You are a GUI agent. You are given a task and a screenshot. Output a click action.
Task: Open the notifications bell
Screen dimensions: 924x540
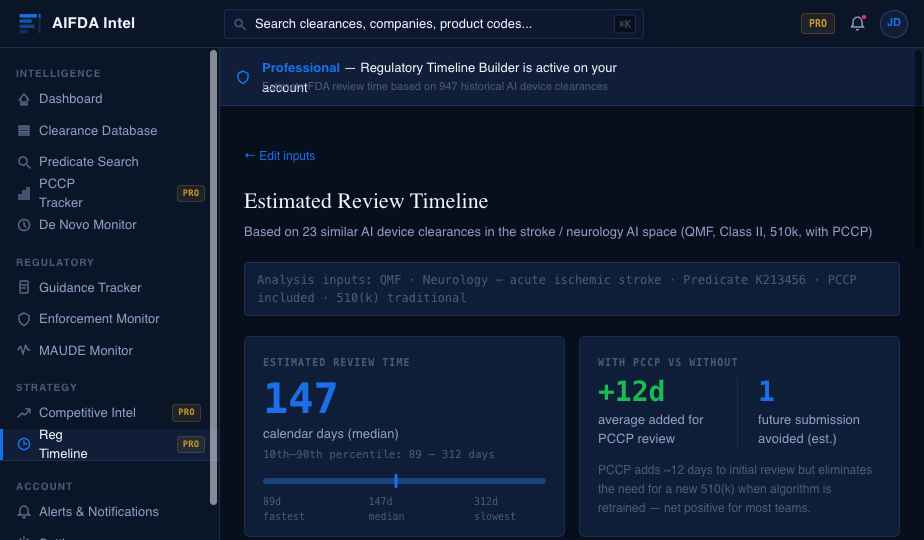(x=857, y=23)
